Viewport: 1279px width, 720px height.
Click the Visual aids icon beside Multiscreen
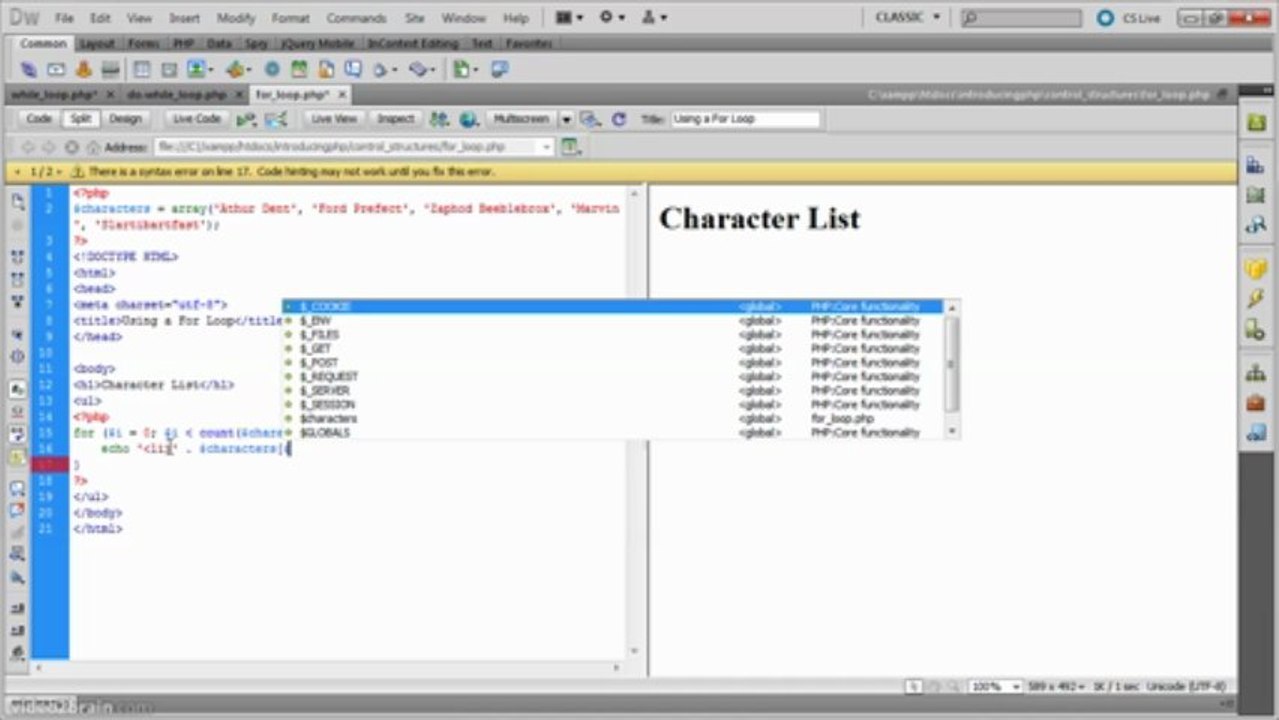590,118
